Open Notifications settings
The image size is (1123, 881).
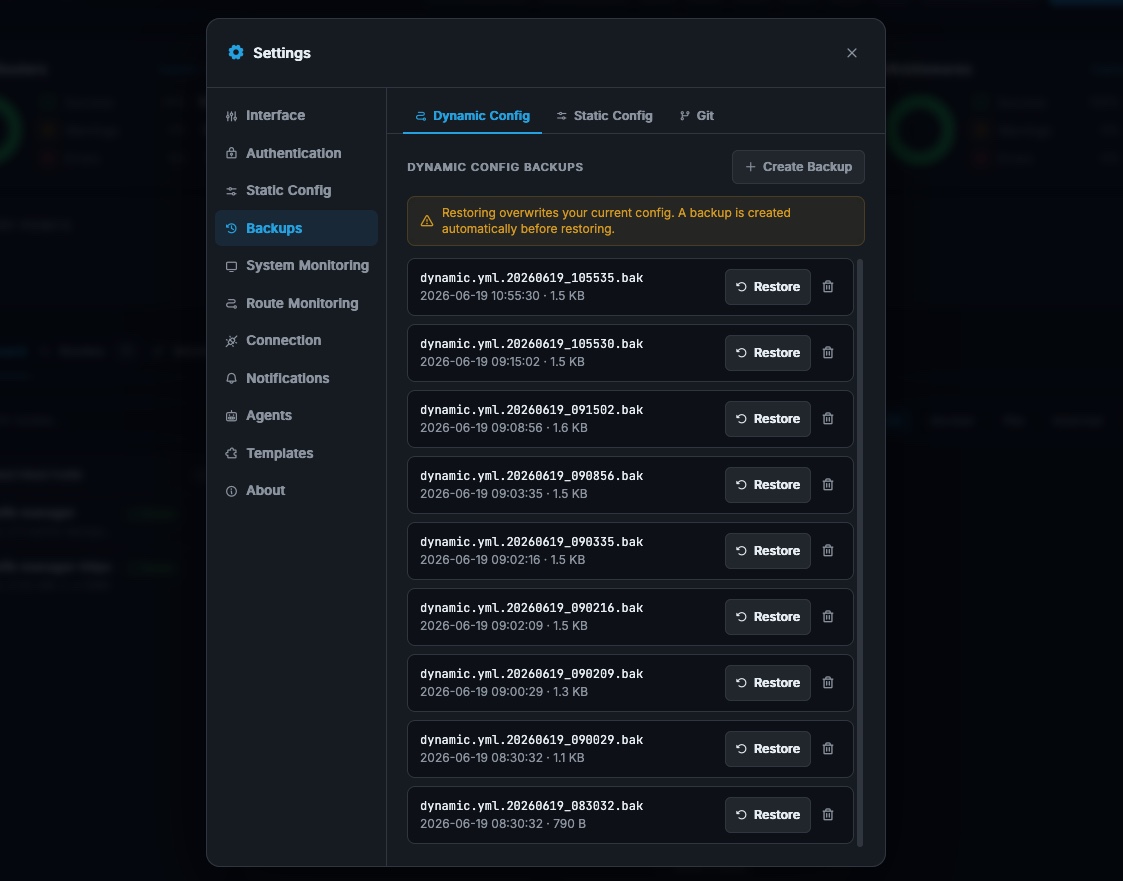coord(296,378)
